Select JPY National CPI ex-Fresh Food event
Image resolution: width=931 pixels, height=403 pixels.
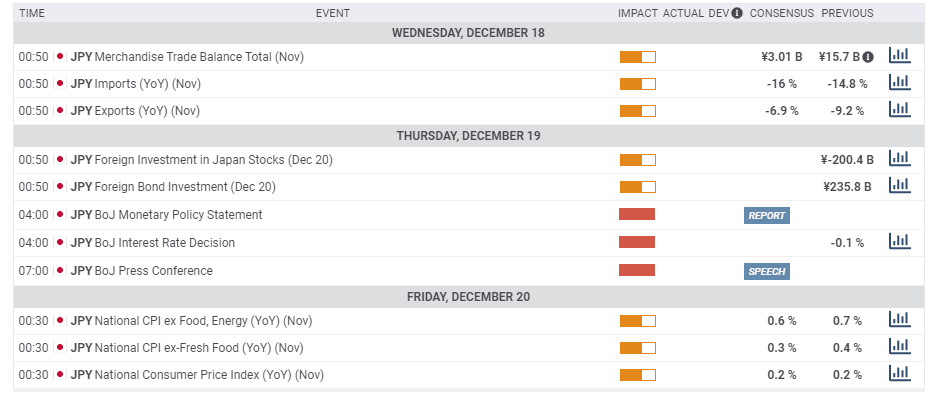(198, 348)
